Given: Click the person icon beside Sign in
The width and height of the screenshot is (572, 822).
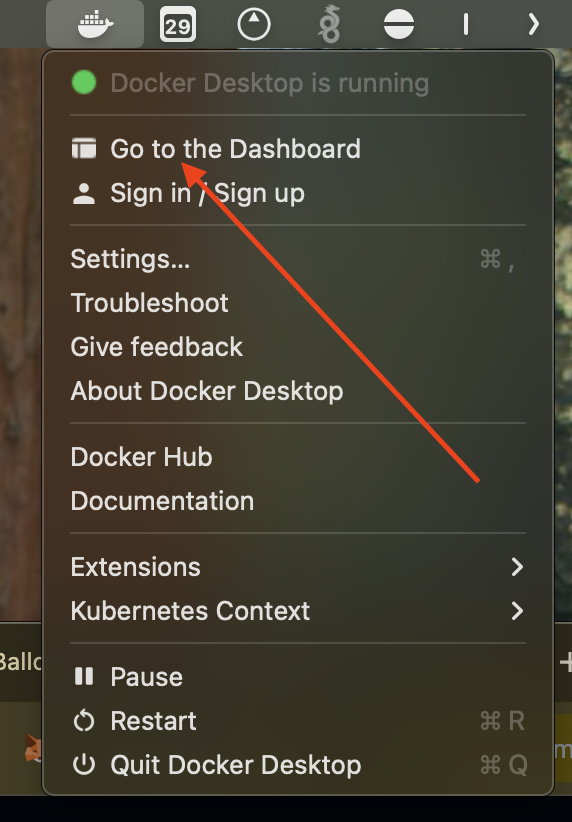Looking at the screenshot, I should point(84,193).
